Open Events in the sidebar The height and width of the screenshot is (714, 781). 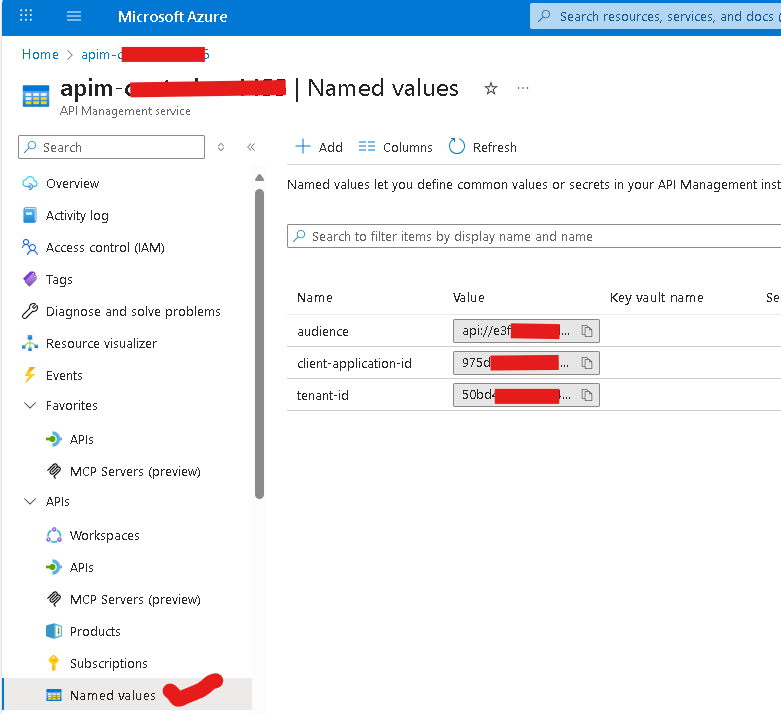coord(64,375)
